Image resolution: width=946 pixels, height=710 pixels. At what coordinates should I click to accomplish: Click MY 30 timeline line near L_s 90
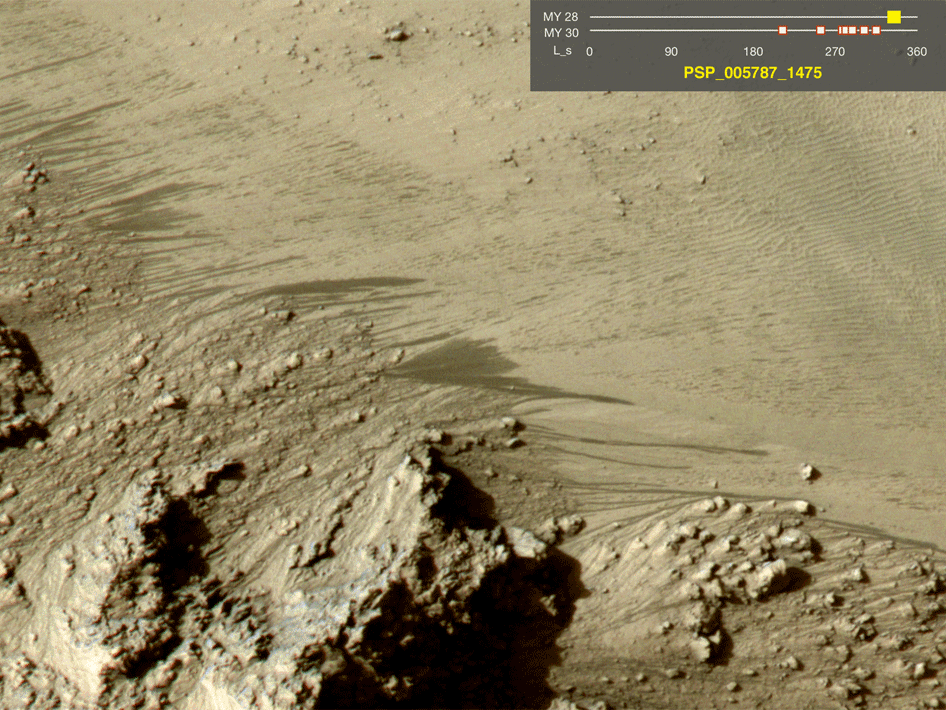671,31
